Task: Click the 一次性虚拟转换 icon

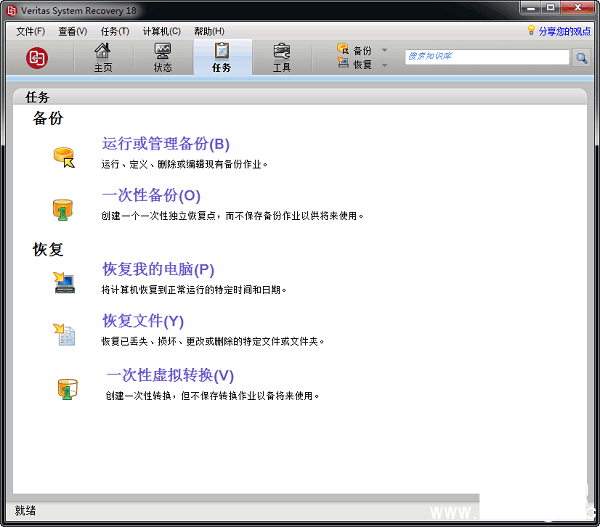Action: (67, 388)
